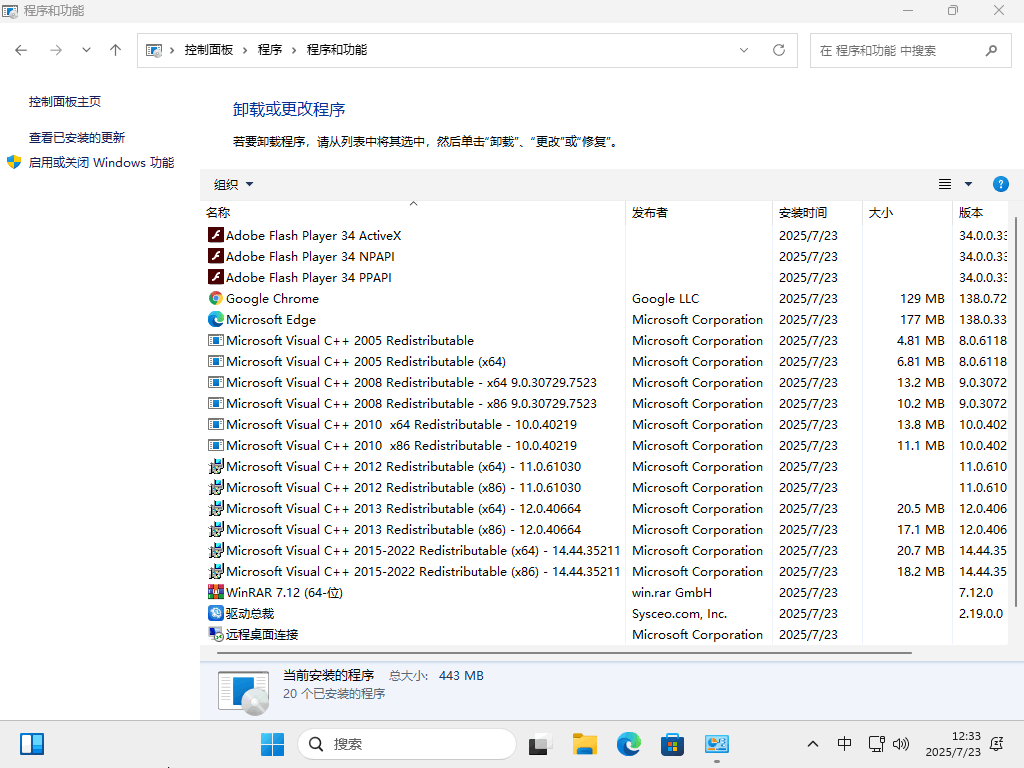Click 控制面板 in the address breadcrumb

pyautogui.click(x=209, y=50)
